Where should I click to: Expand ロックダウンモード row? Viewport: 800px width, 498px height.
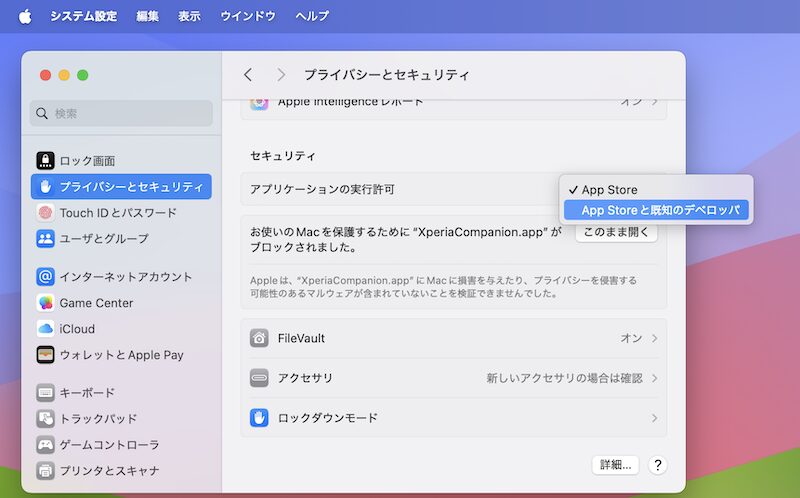pyautogui.click(x=654, y=418)
